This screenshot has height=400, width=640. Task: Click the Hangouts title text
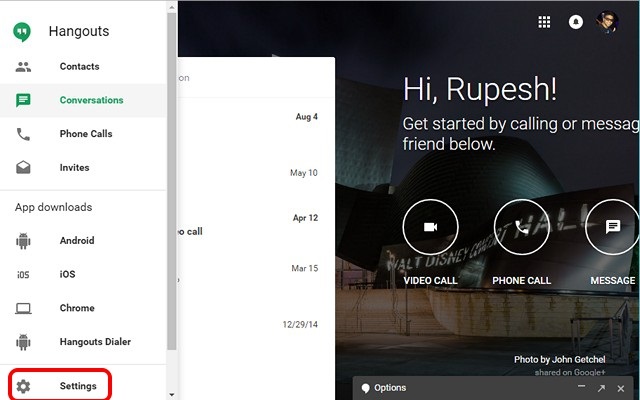click(x=79, y=31)
